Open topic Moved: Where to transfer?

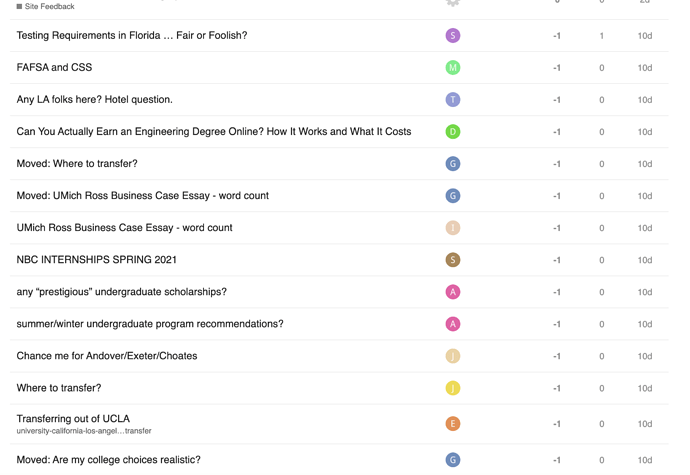coord(77,163)
